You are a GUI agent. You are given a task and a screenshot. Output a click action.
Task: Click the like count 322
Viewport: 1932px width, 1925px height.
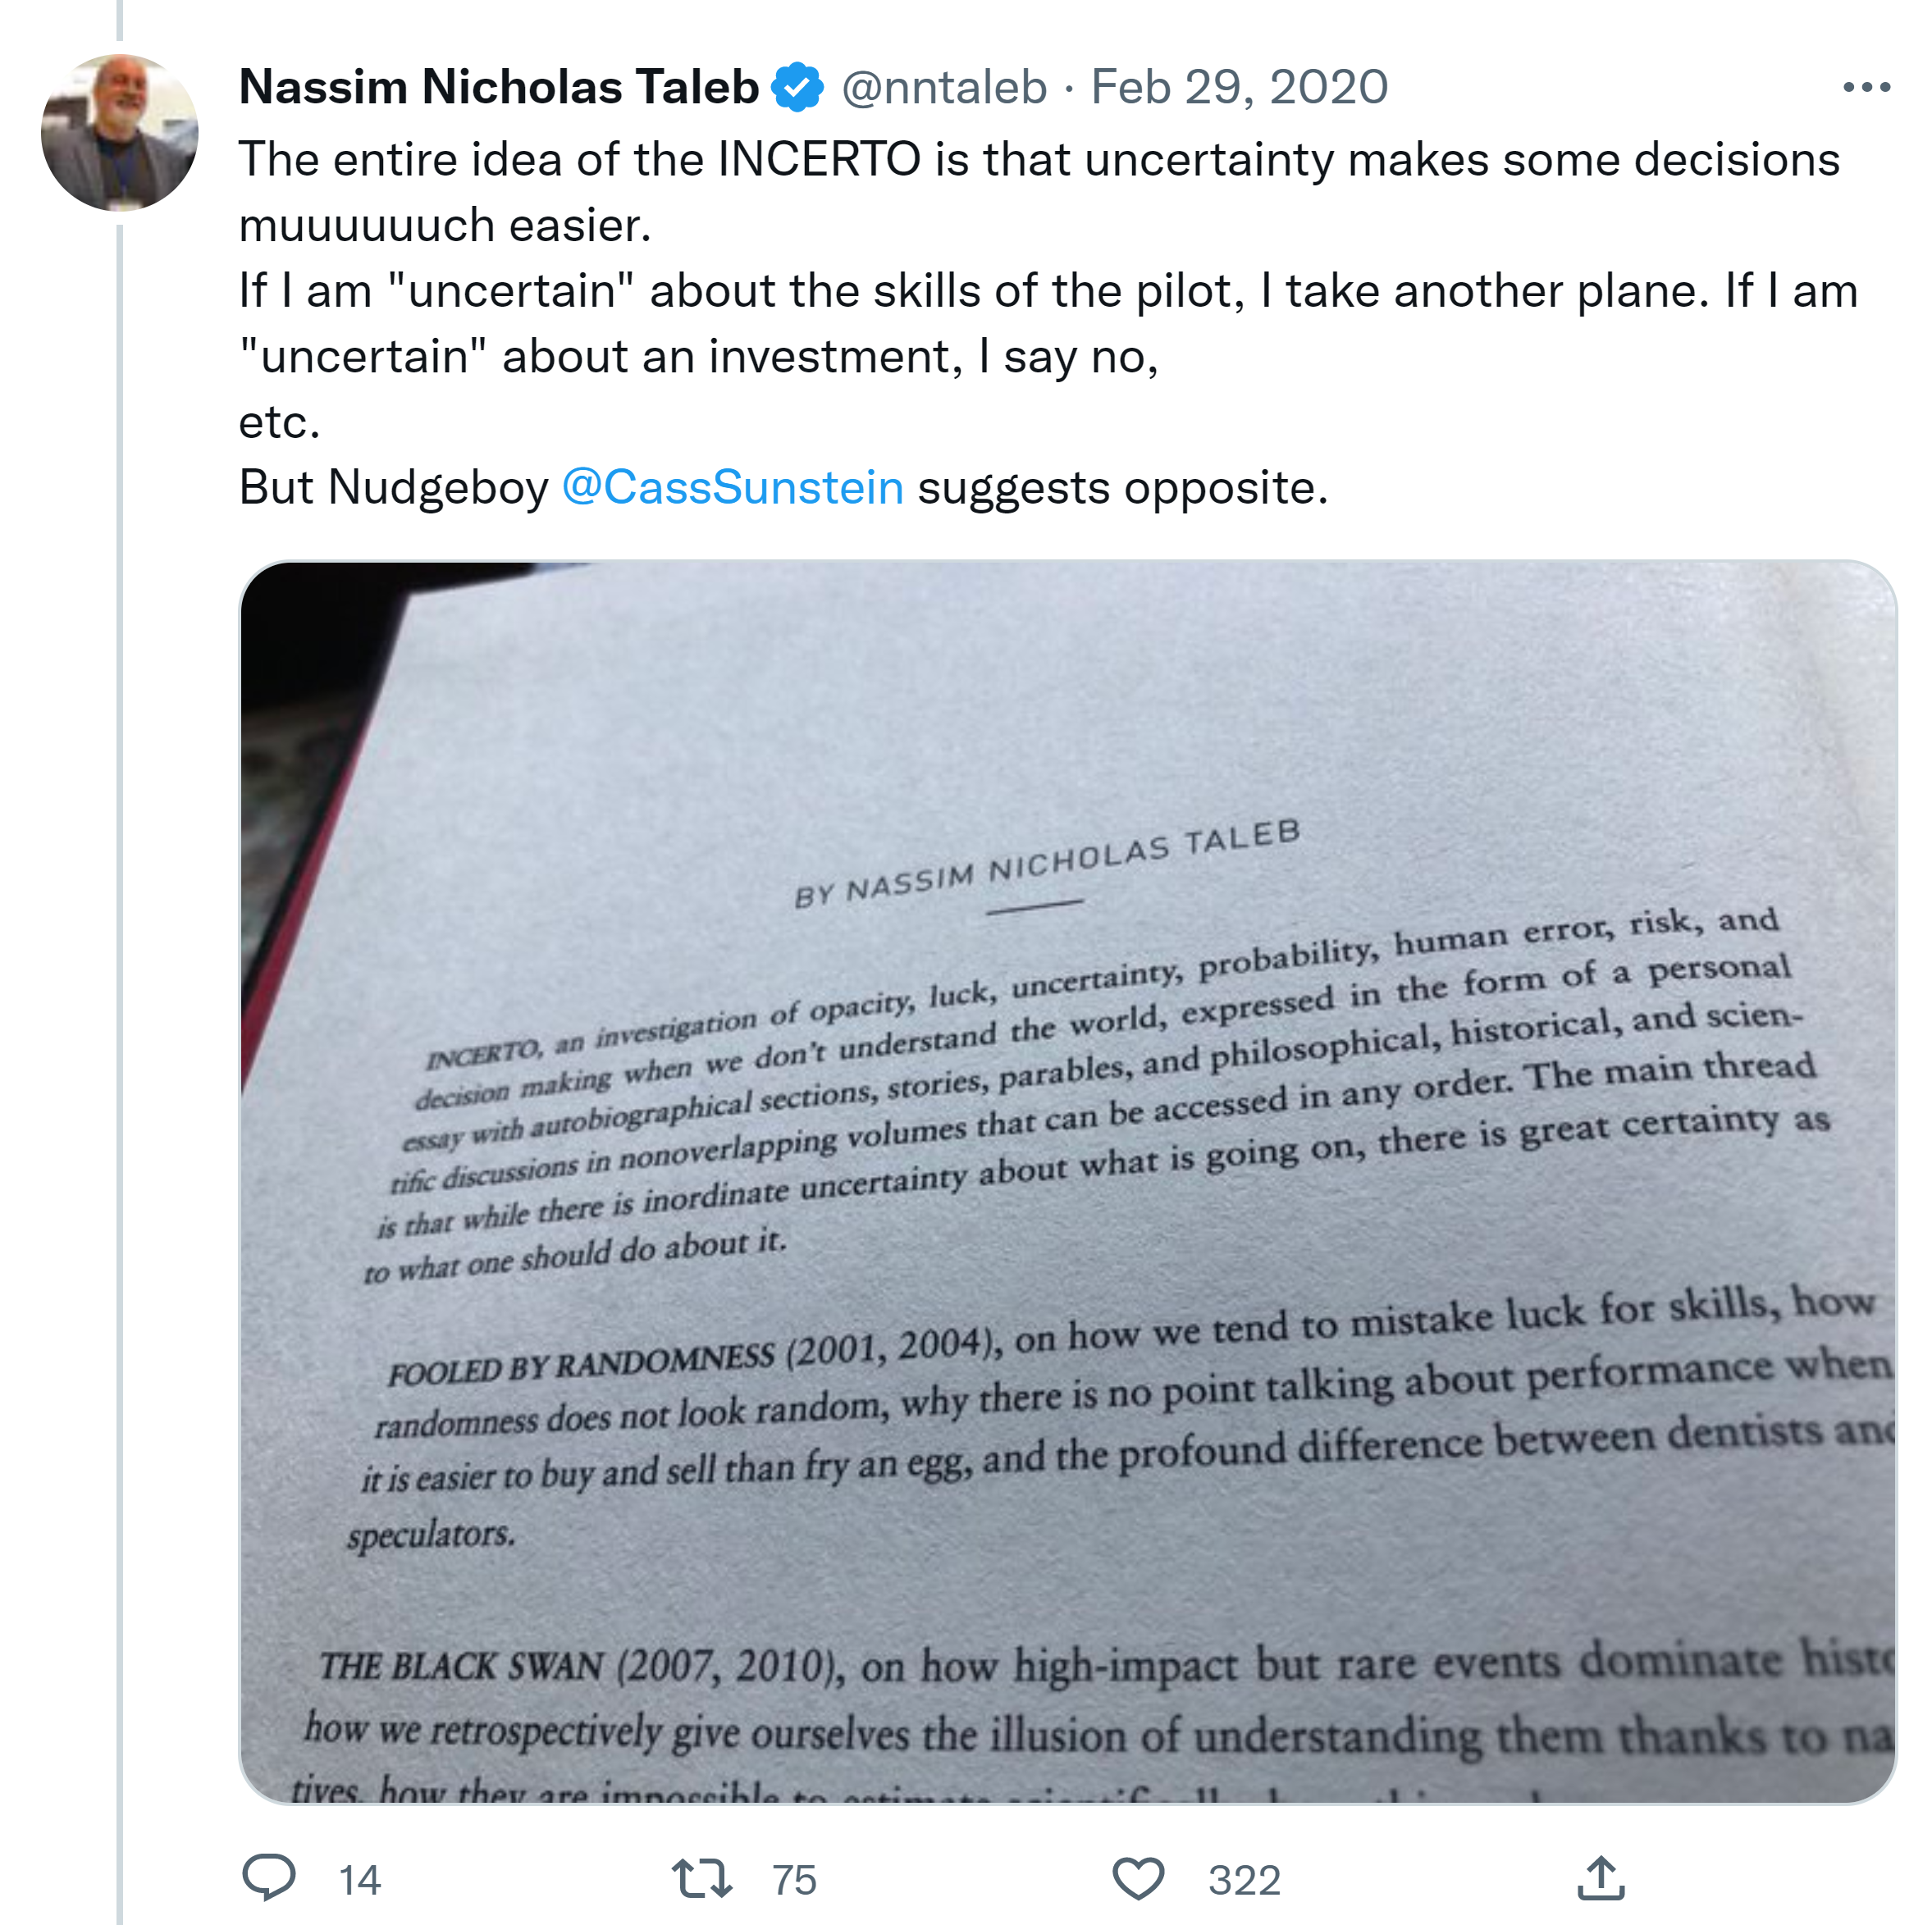1244,1880
